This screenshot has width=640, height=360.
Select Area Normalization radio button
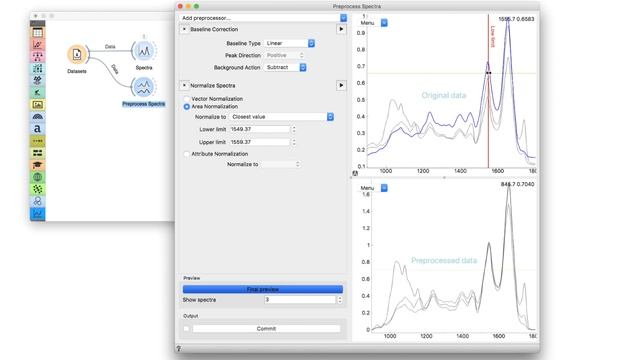click(187, 107)
